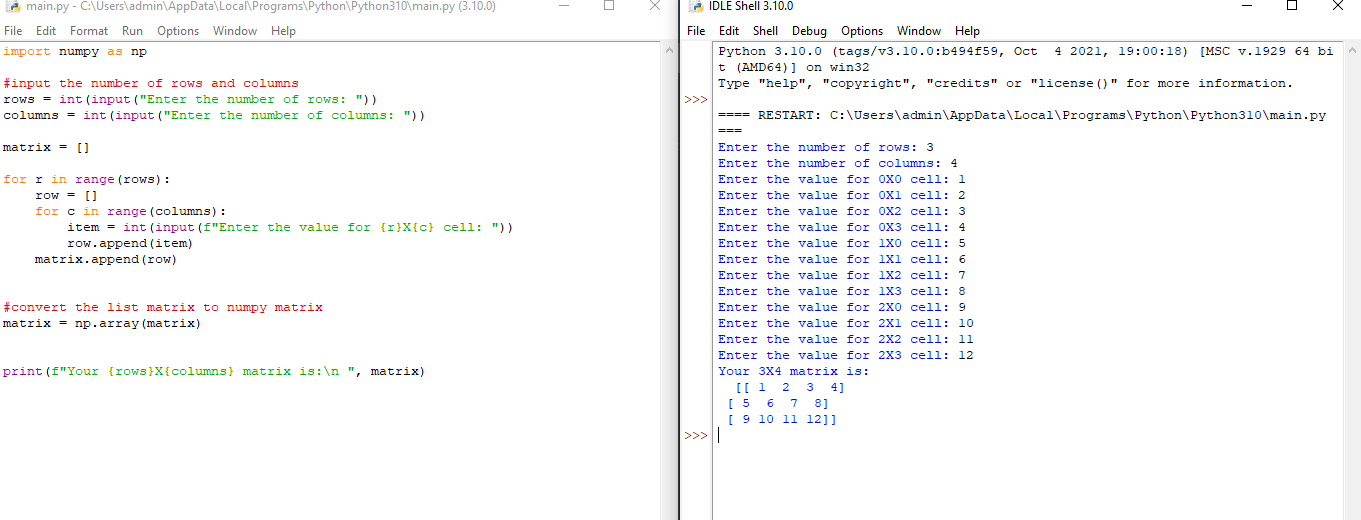Open the Debug menu in IDLE Shell
Screen dimensions: 1361x520
(809, 31)
